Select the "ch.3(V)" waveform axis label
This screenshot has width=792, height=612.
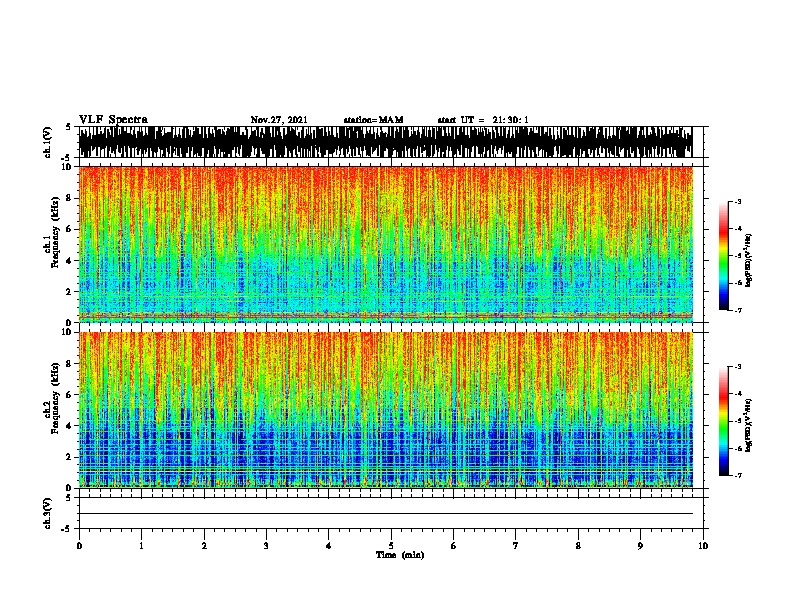[47, 513]
